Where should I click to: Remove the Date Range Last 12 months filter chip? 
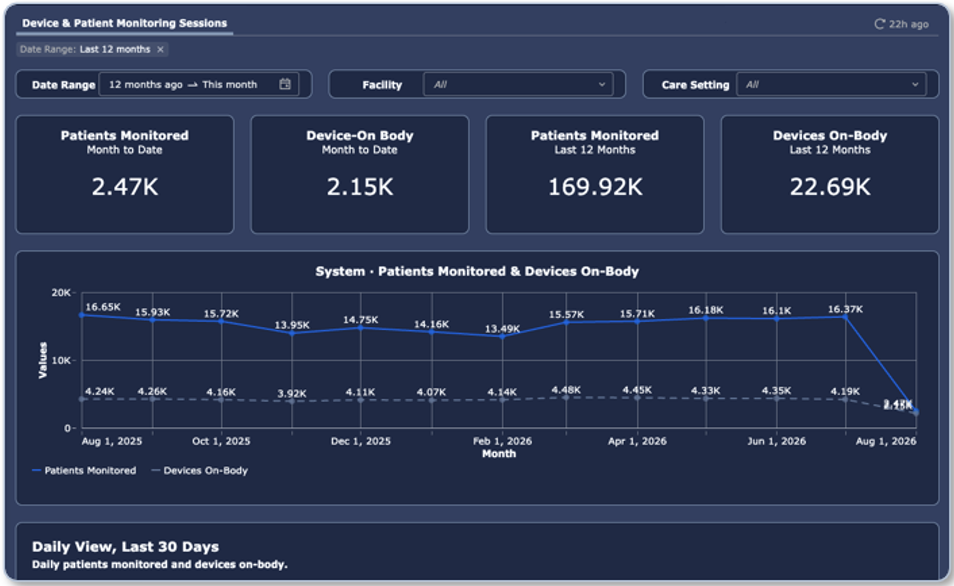click(x=161, y=49)
